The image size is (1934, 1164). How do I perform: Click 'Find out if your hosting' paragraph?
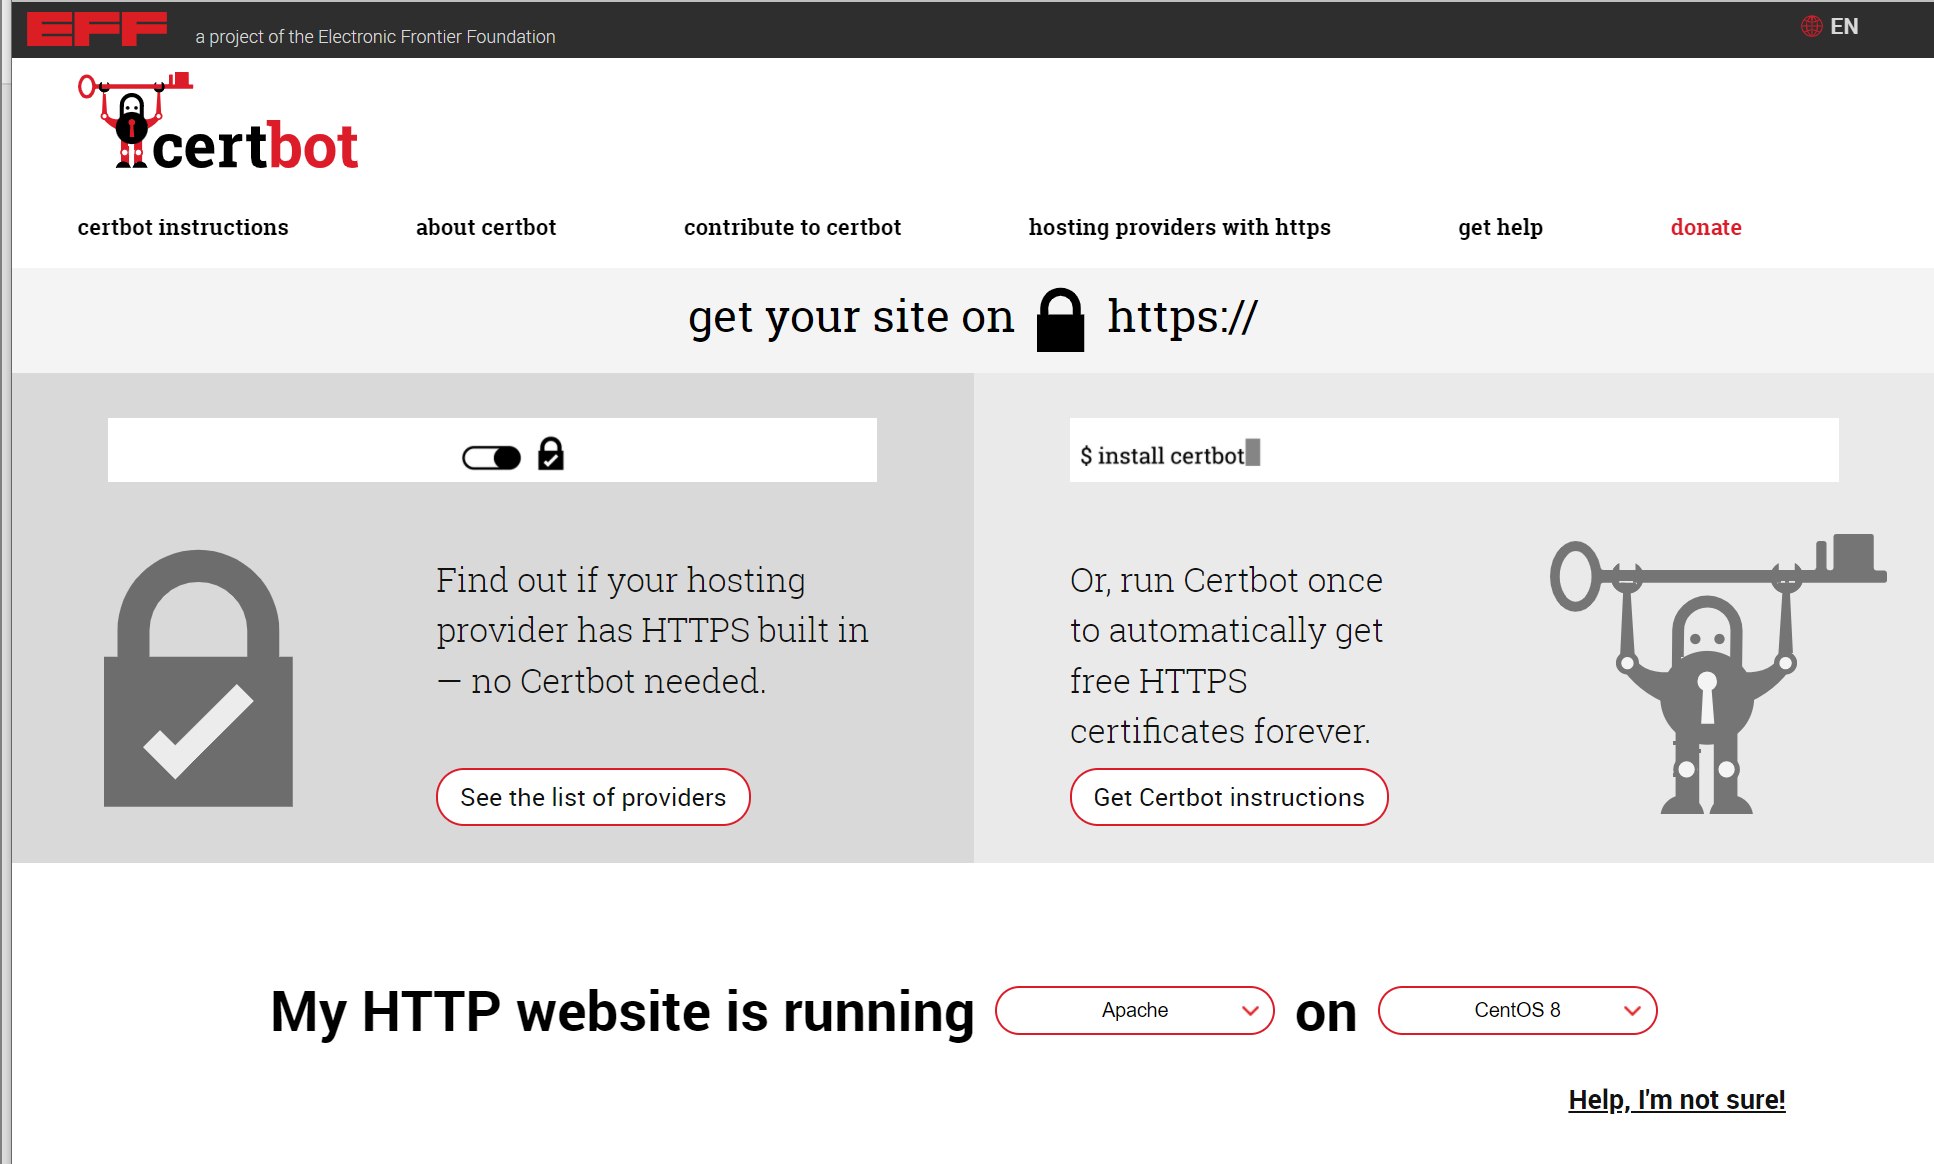pos(652,630)
